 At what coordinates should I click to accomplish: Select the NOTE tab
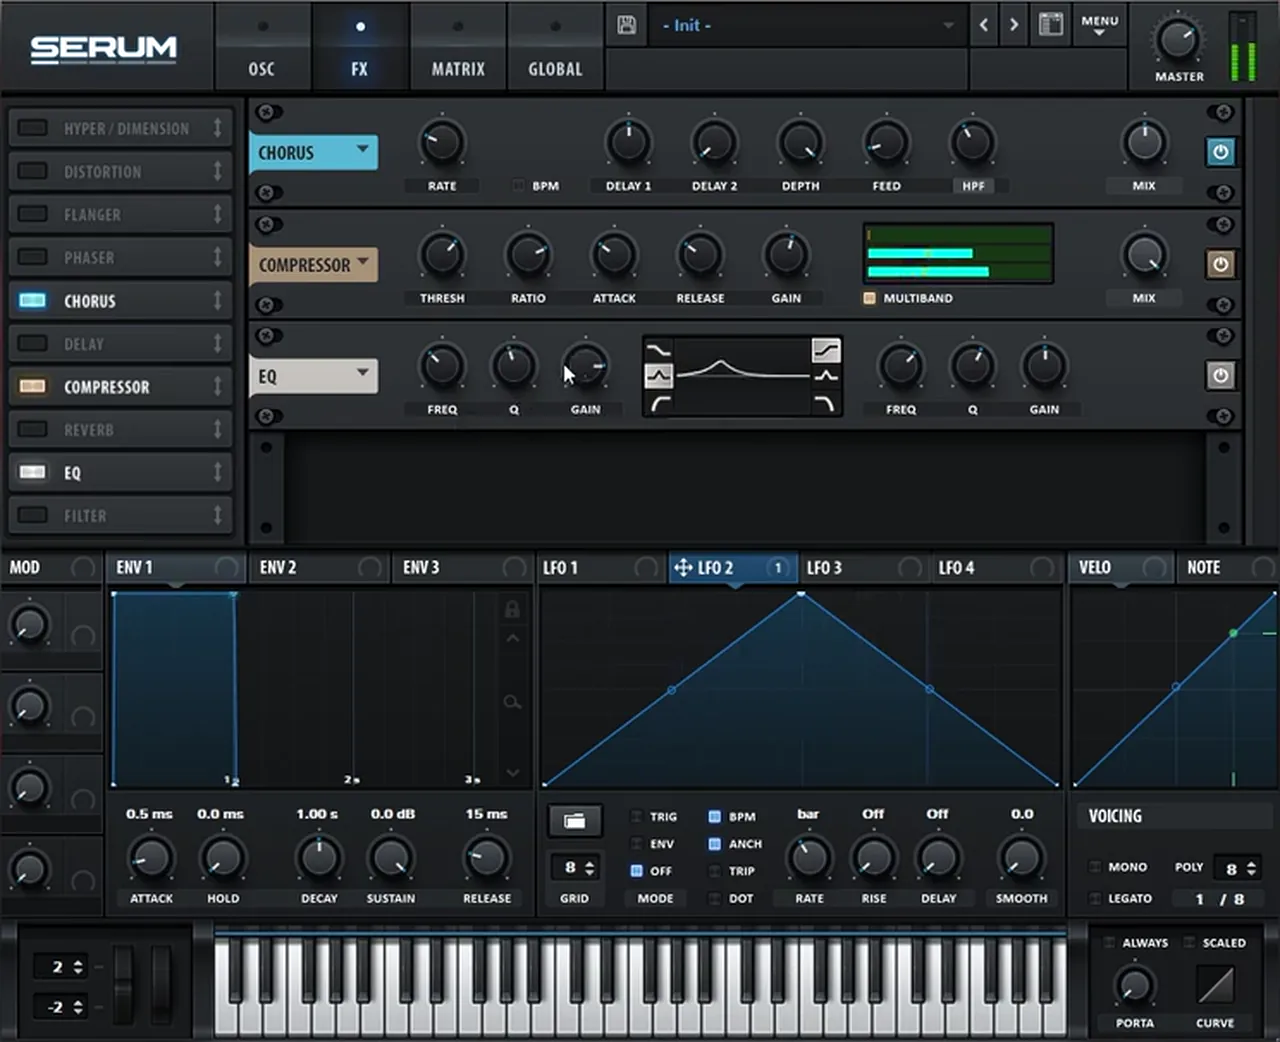coord(1226,567)
